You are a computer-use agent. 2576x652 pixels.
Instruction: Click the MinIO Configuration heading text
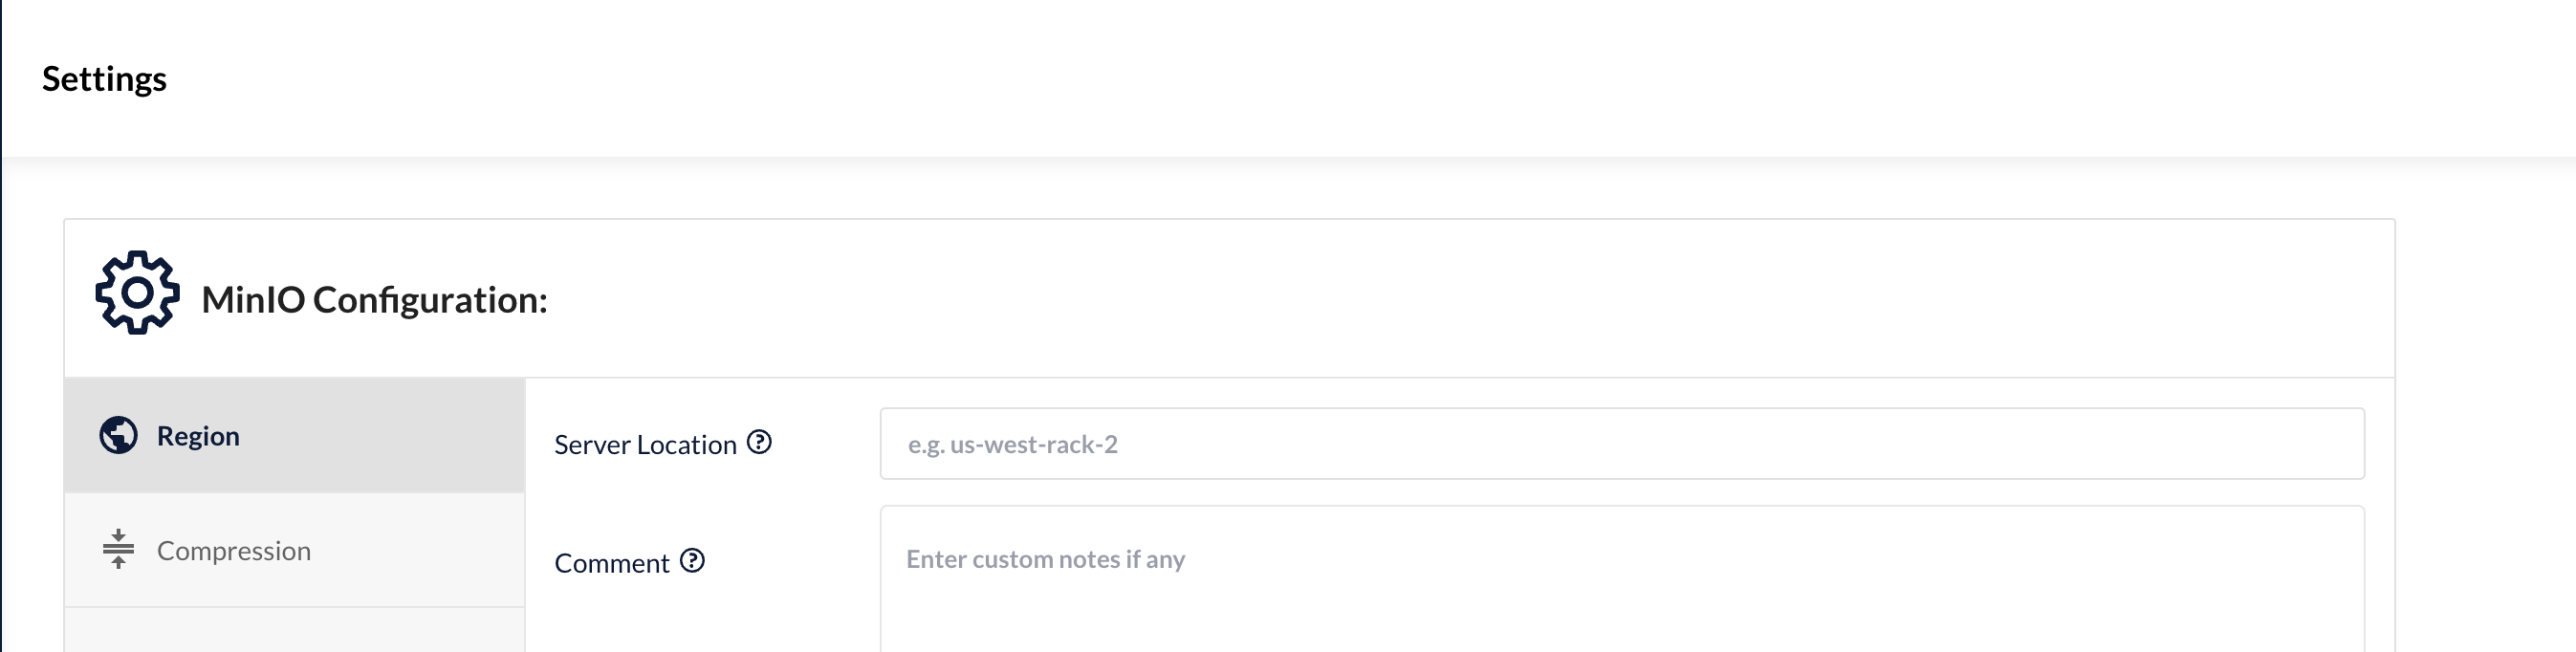[x=374, y=300]
